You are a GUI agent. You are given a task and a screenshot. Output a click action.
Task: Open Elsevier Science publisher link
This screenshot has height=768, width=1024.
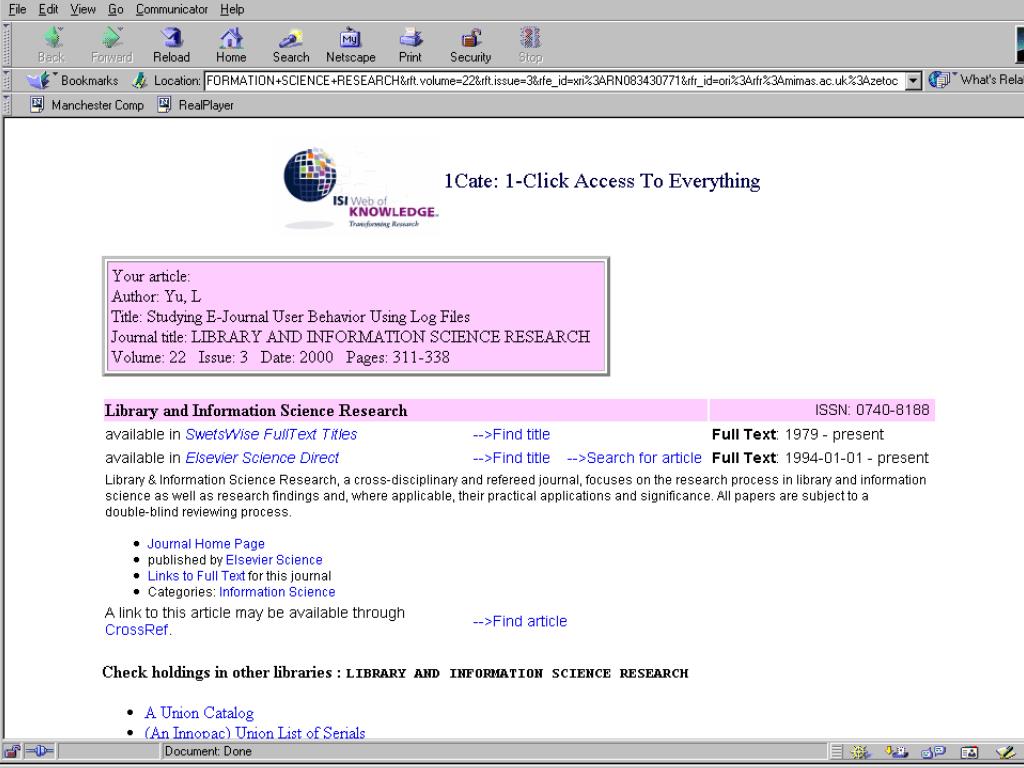[x=274, y=560]
